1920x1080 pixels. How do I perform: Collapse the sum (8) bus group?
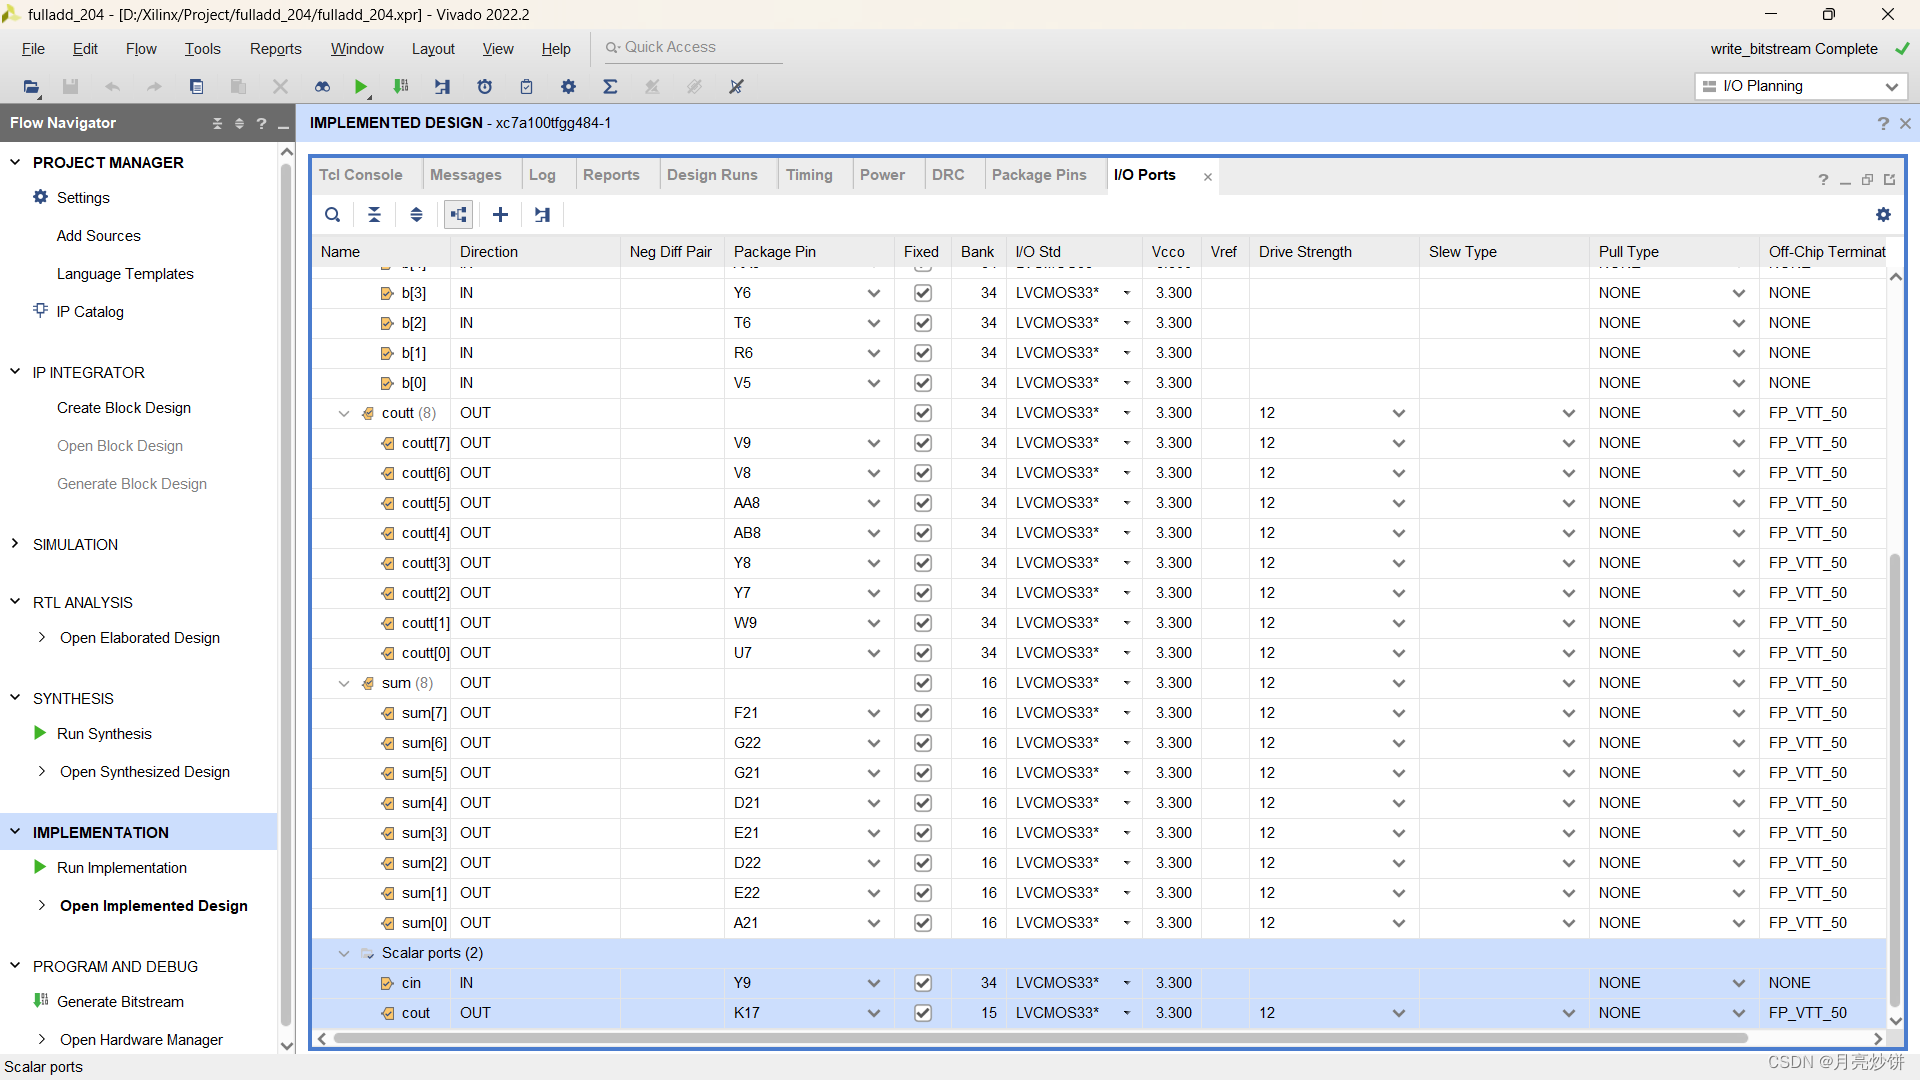pyautogui.click(x=343, y=683)
